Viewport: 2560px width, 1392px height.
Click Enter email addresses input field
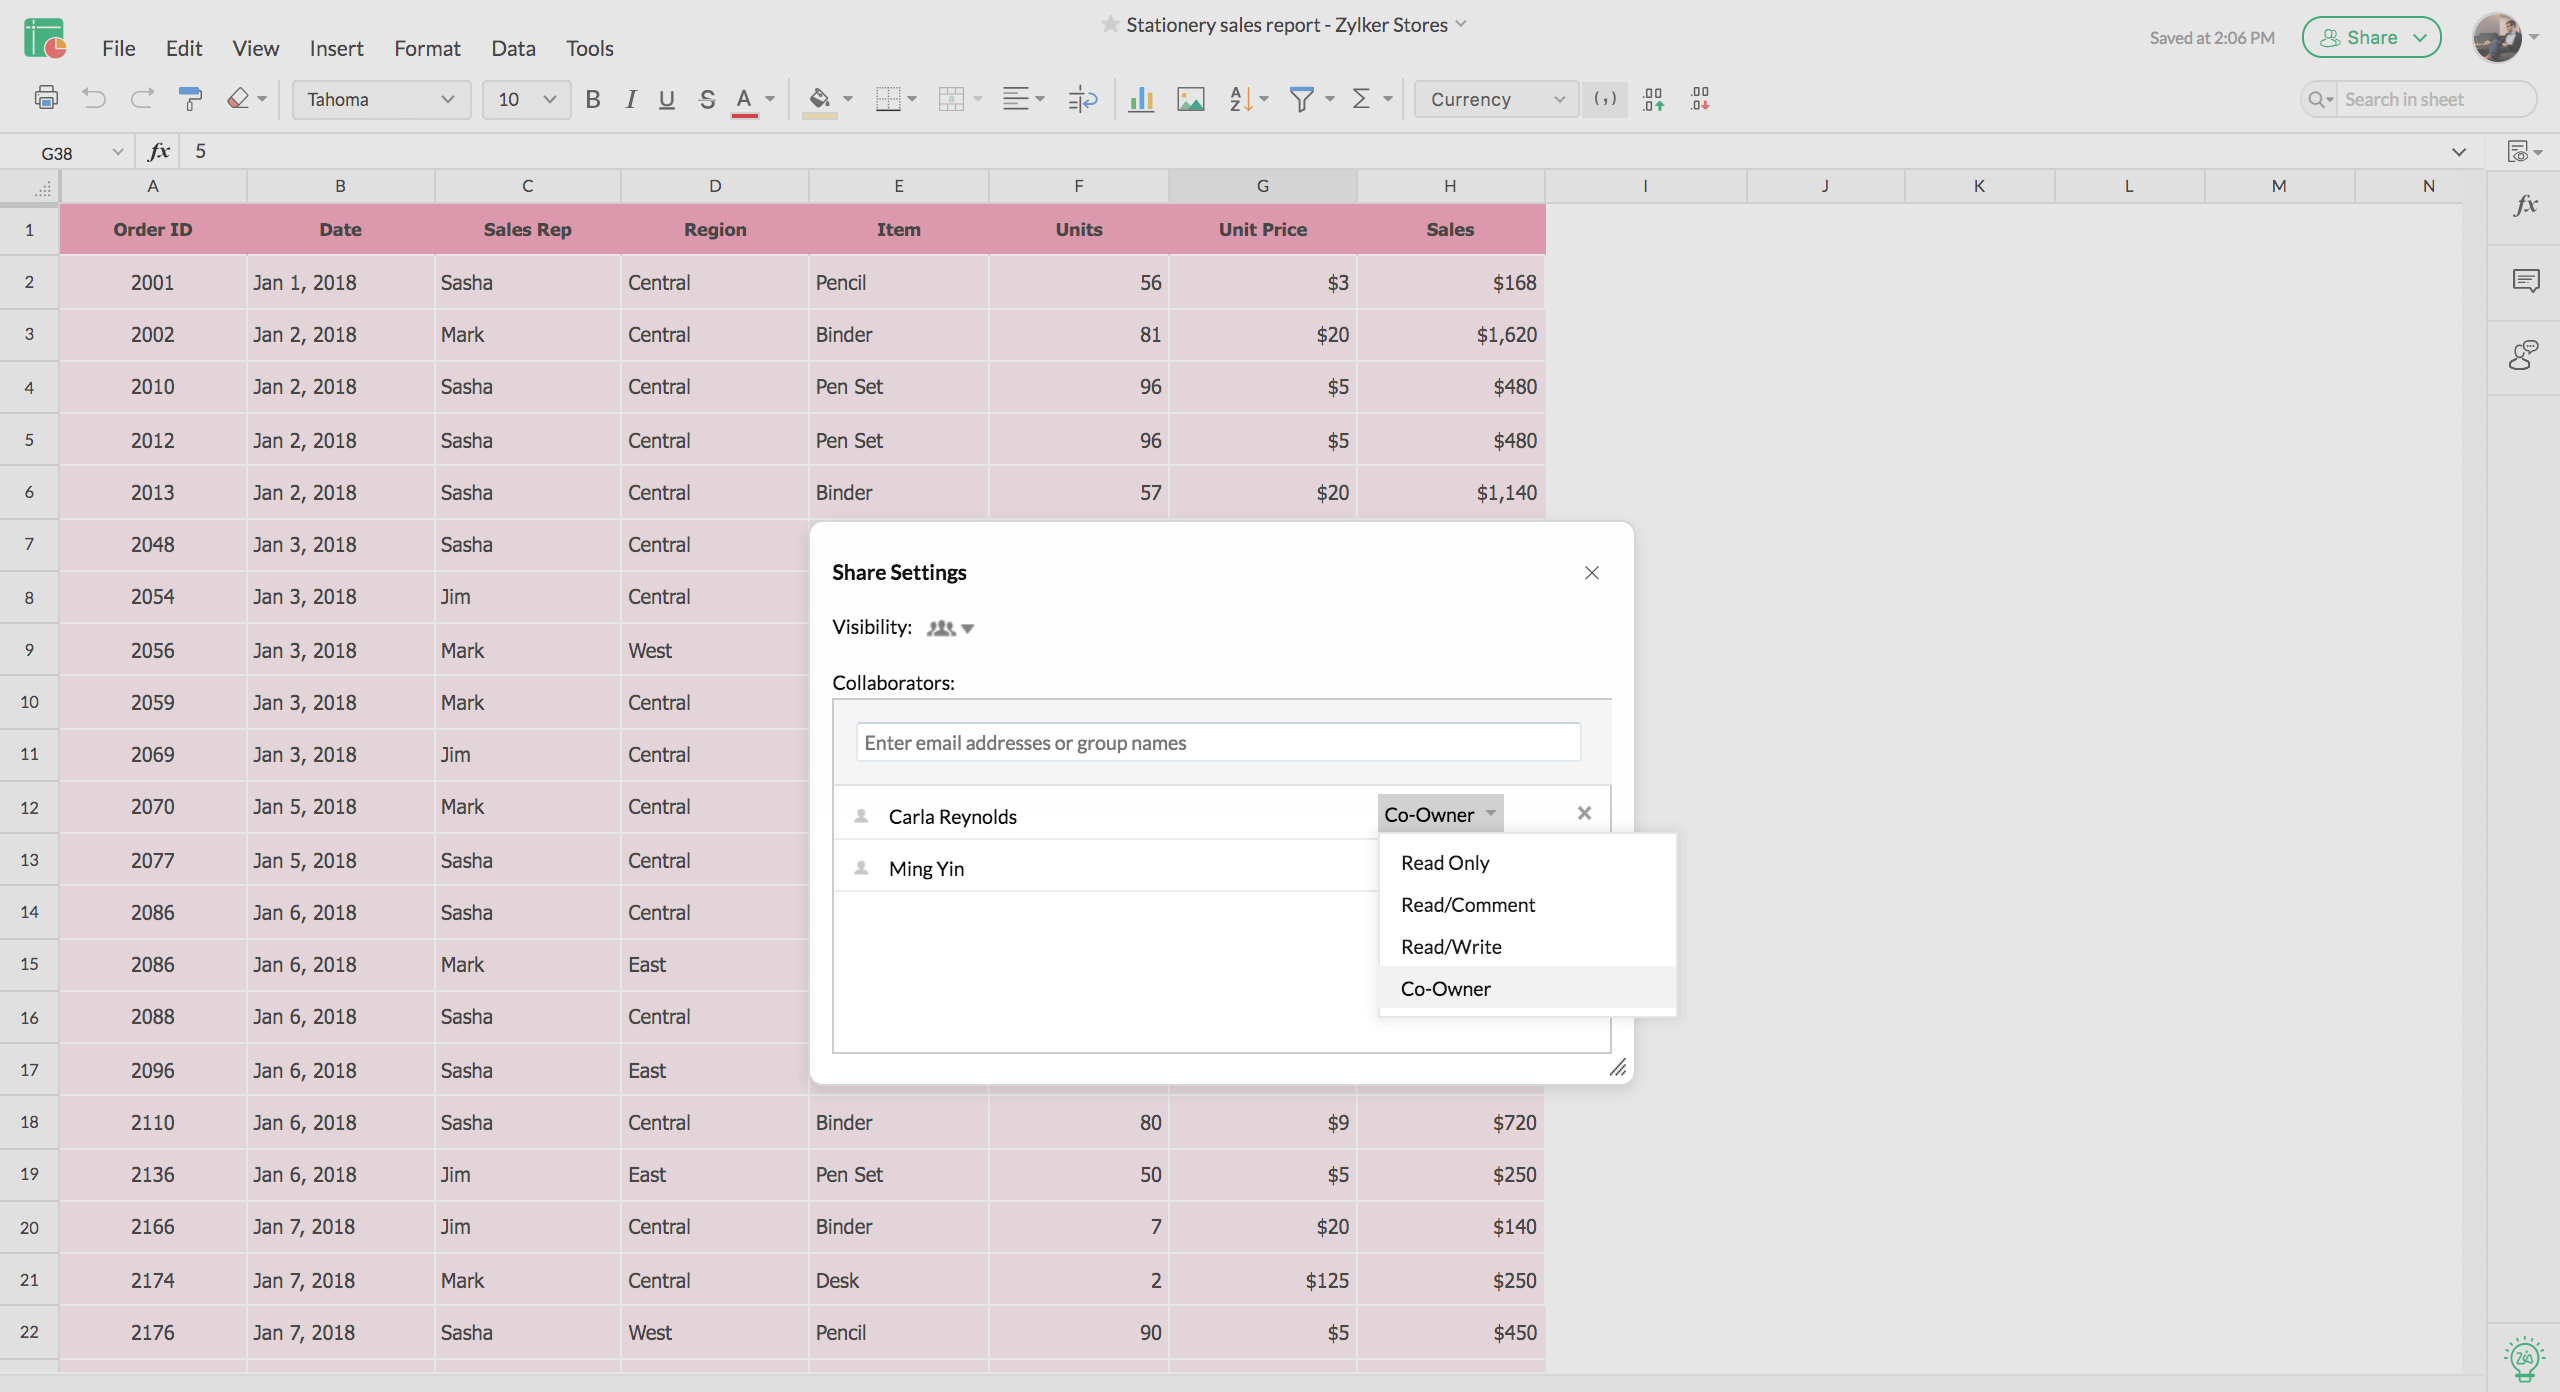click(x=1218, y=741)
